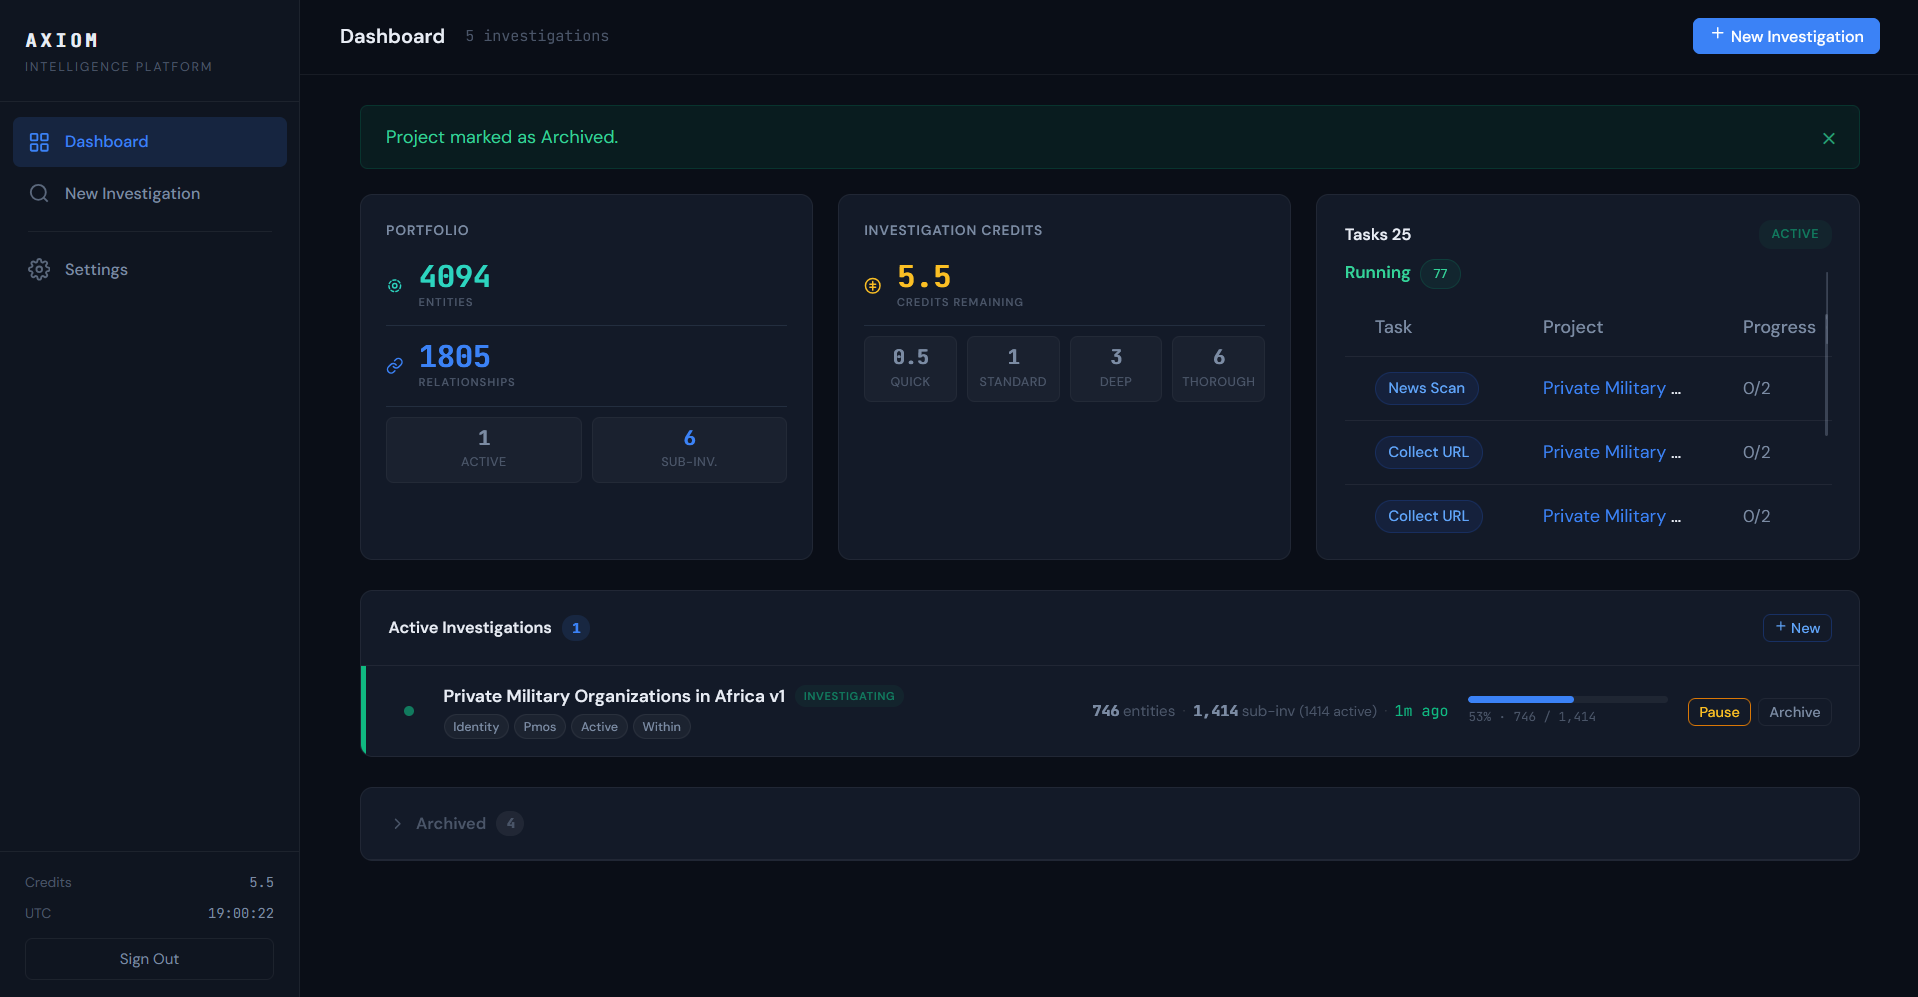This screenshot has height=997, width=1918.
Task: Select the 6 THOROUGH credit tier
Action: pyautogui.click(x=1218, y=368)
